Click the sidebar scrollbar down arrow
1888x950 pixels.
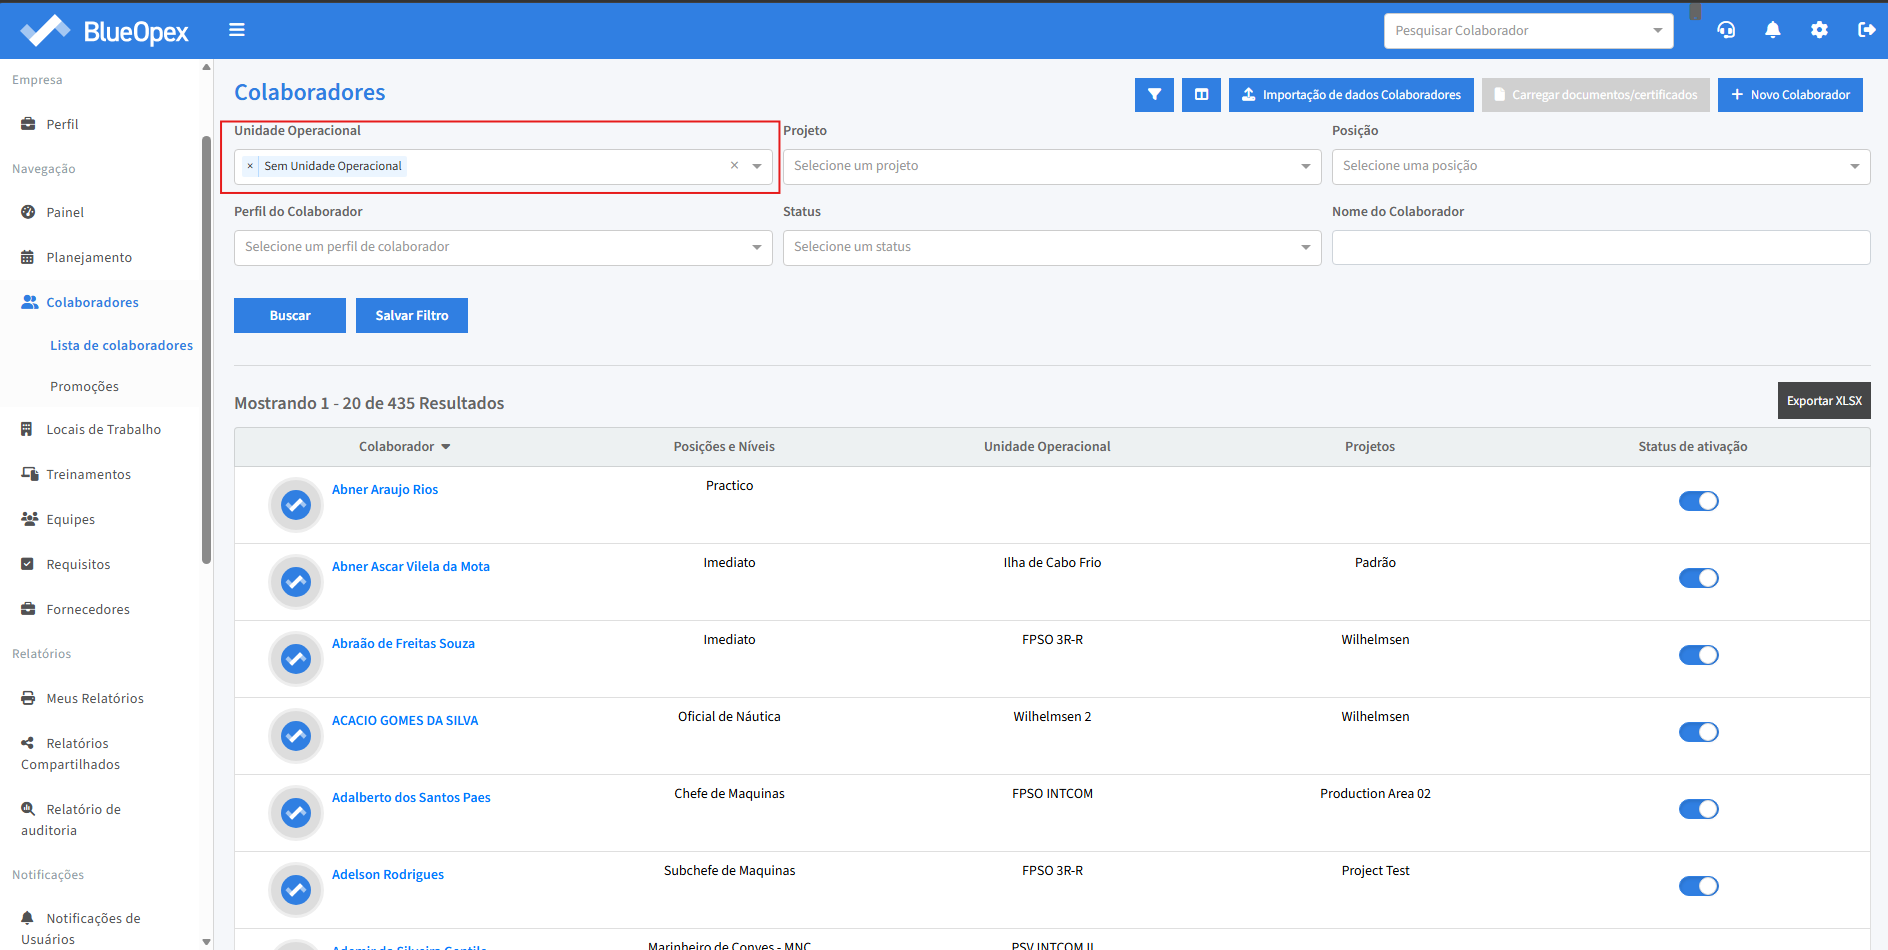[x=206, y=941]
